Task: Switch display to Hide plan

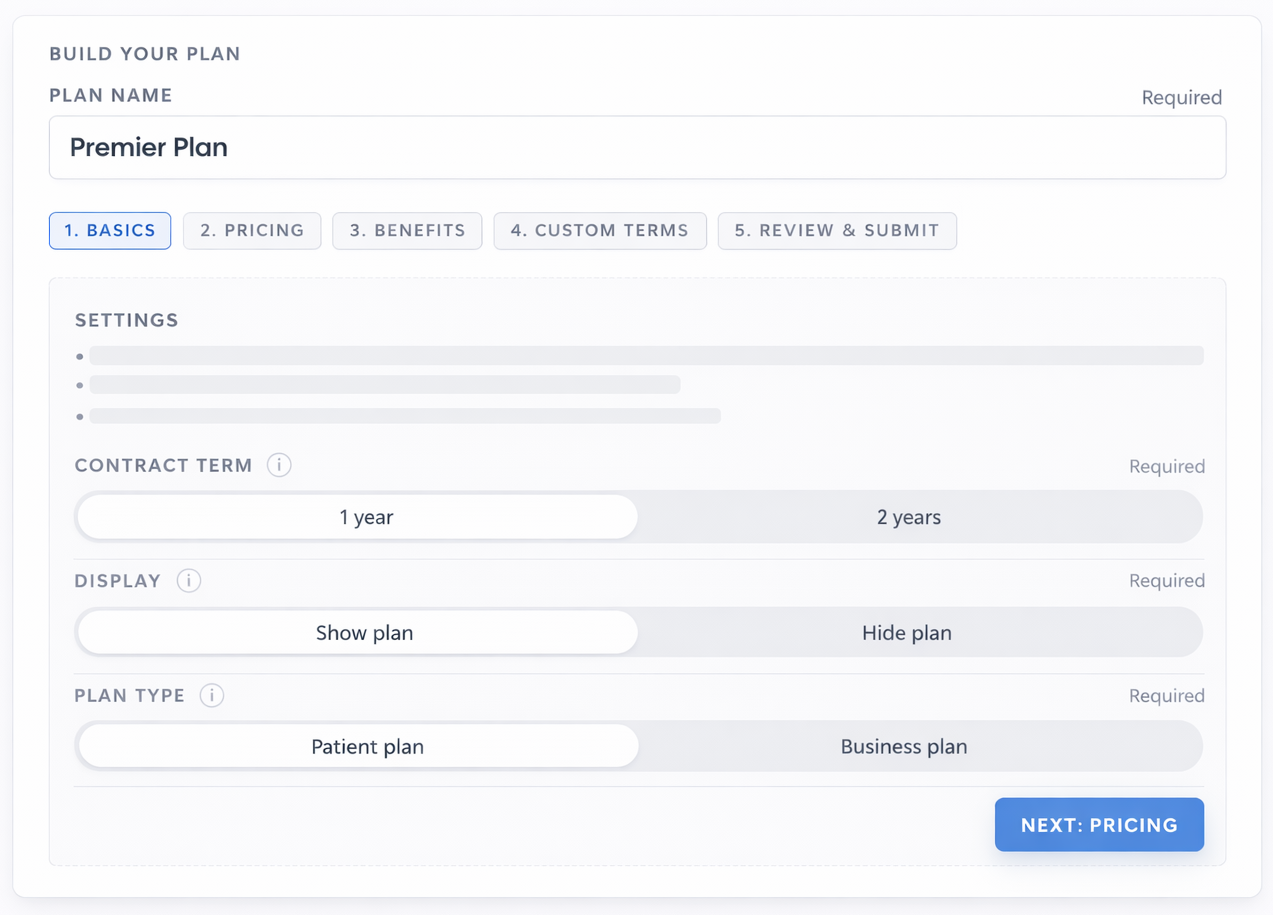Action: (x=906, y=633)
